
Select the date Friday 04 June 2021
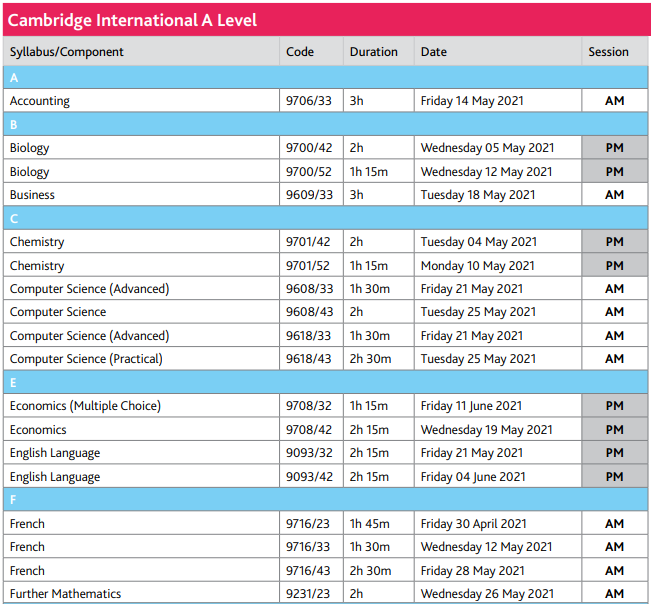pyautogui.click(x=471, y=477)
